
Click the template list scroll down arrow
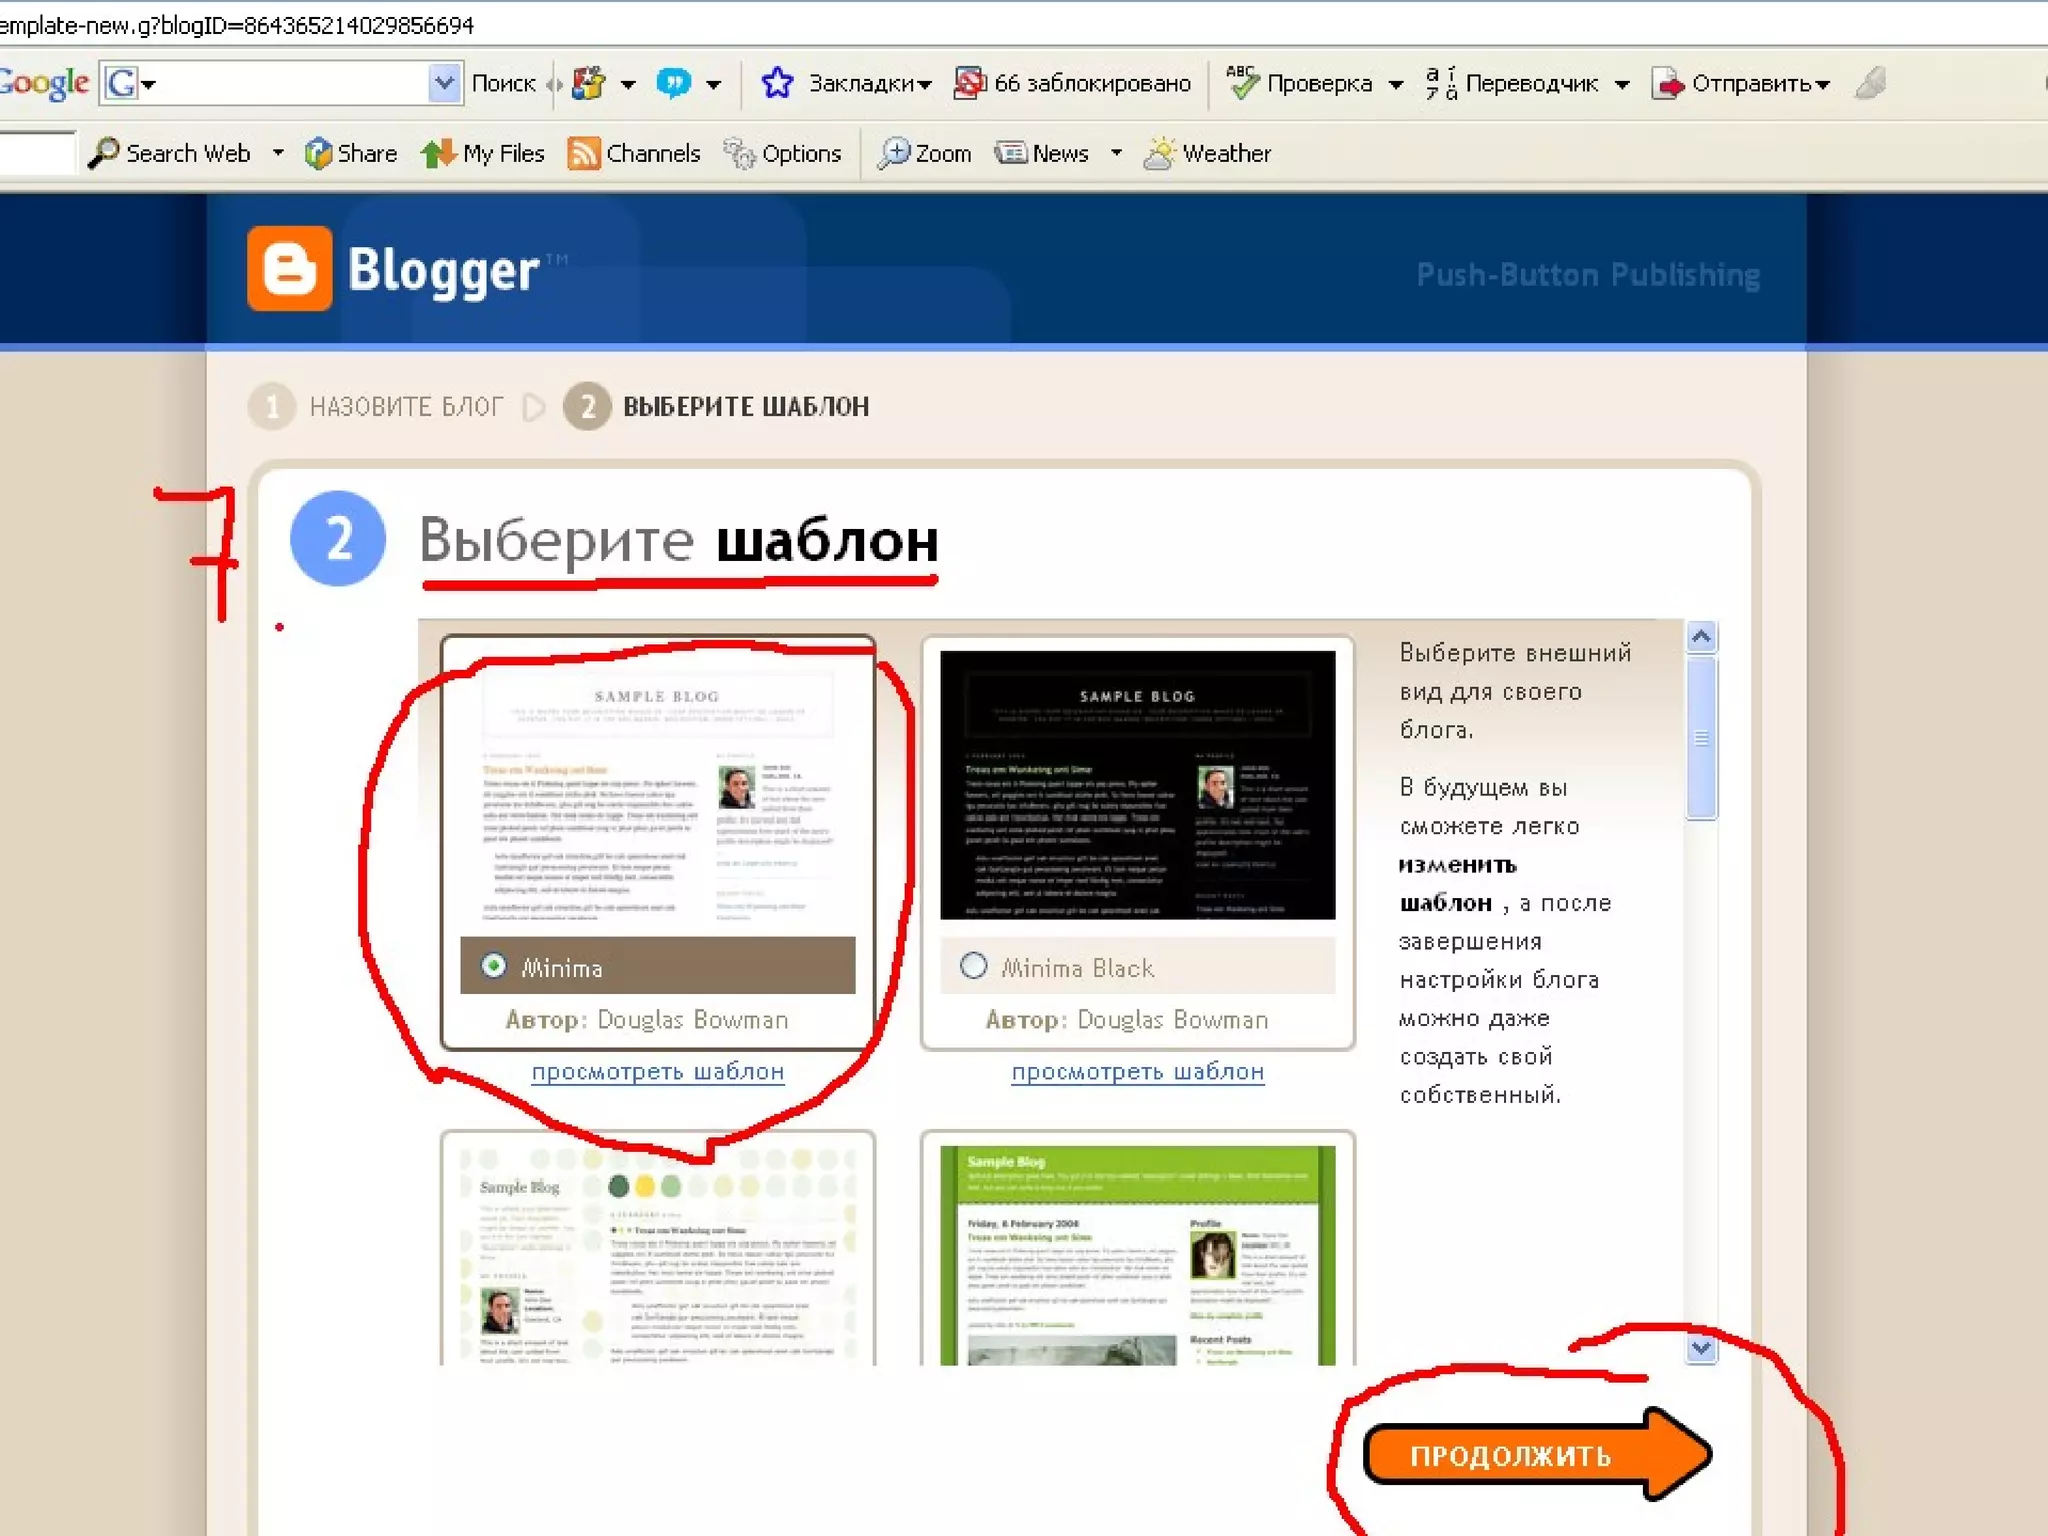click(x=1700, y=1348)
